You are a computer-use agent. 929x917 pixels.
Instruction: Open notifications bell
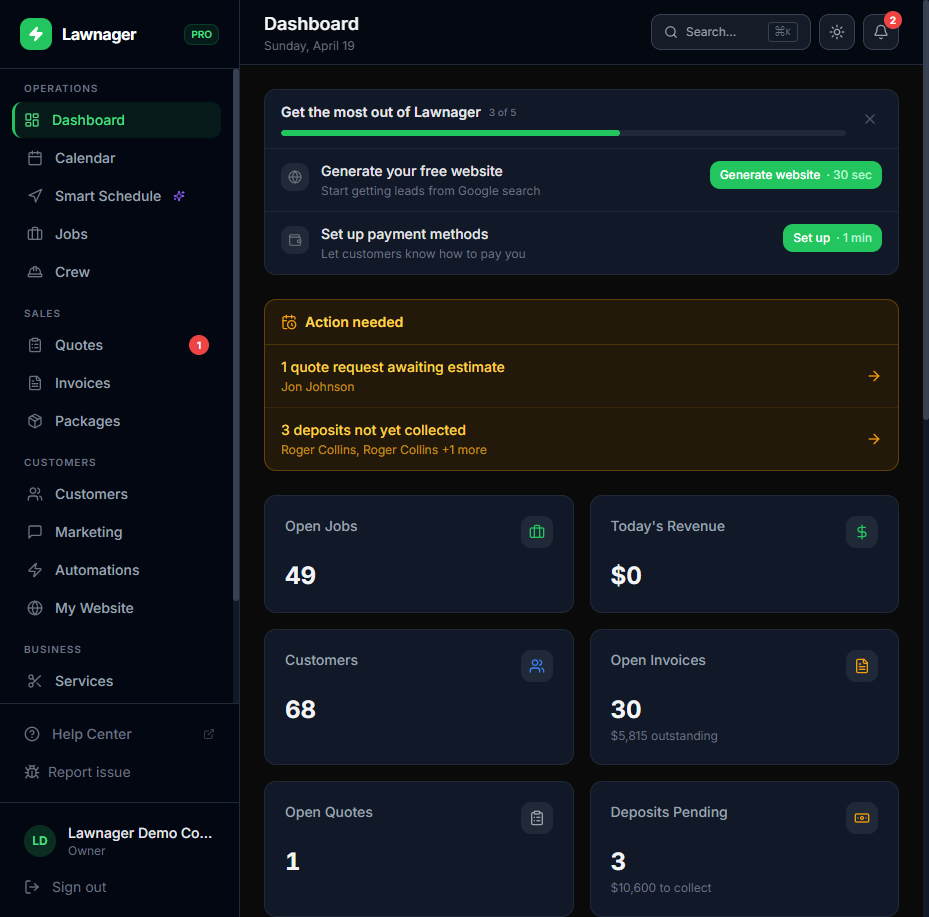click(880, 32)
